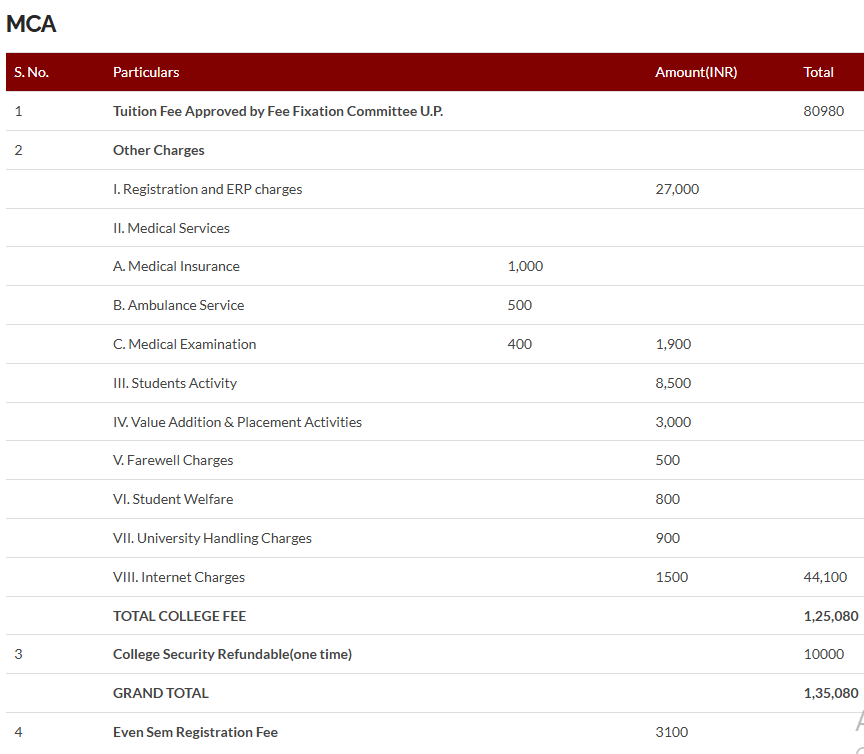Select the Medical Examination label
Image resolution: width=864 pixels, height=754 pixels.
coord(185,344)
